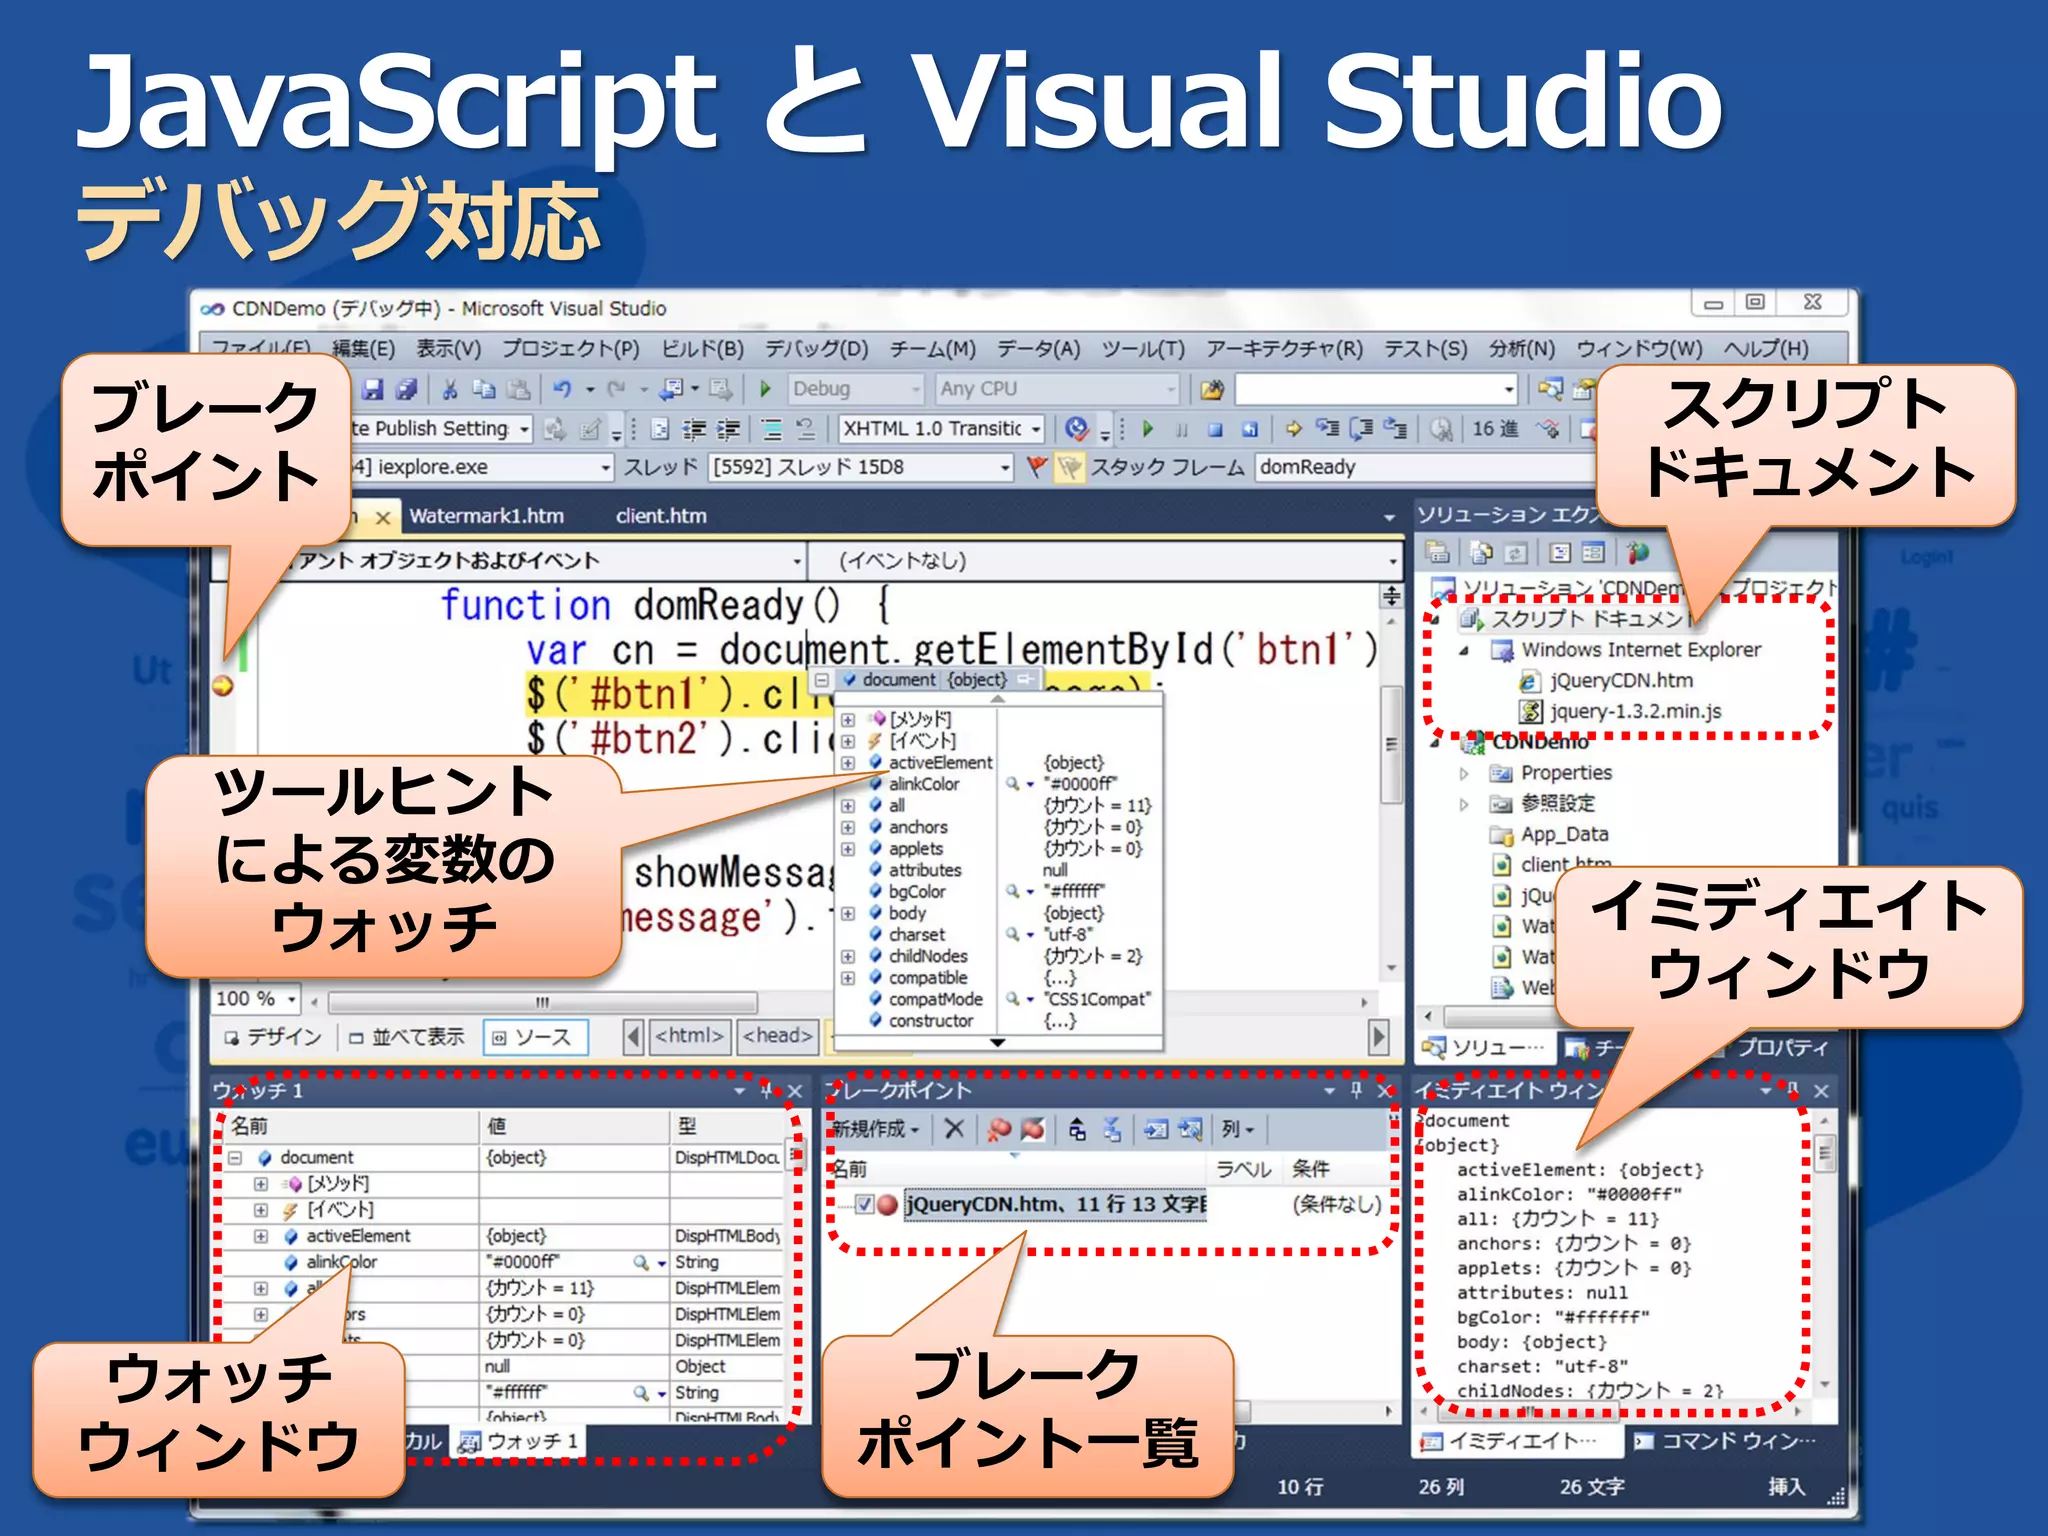Open the 列 columns dropdown in Breakpoints
2048x1536 pixels.
coord(1237,1129)
